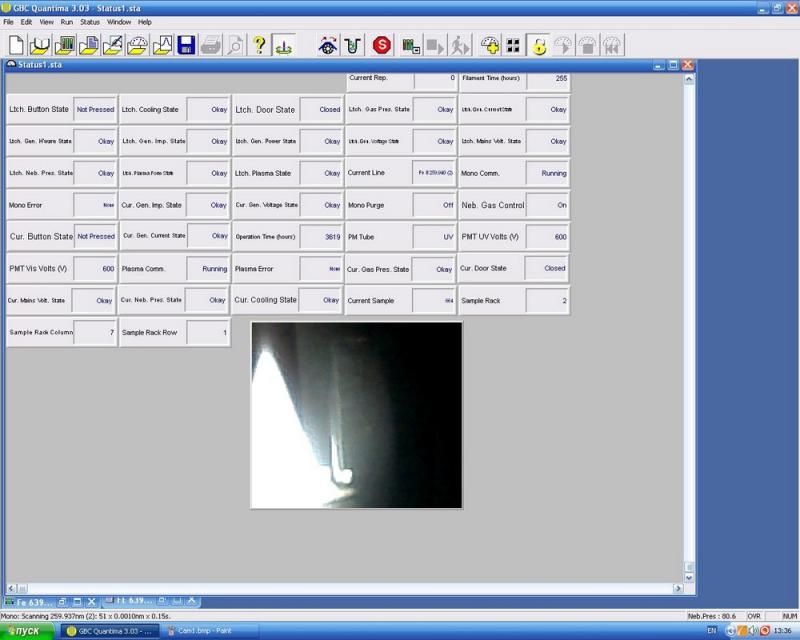Click the grey gauge play icon
Screen dimensions: 800x640
563,45
